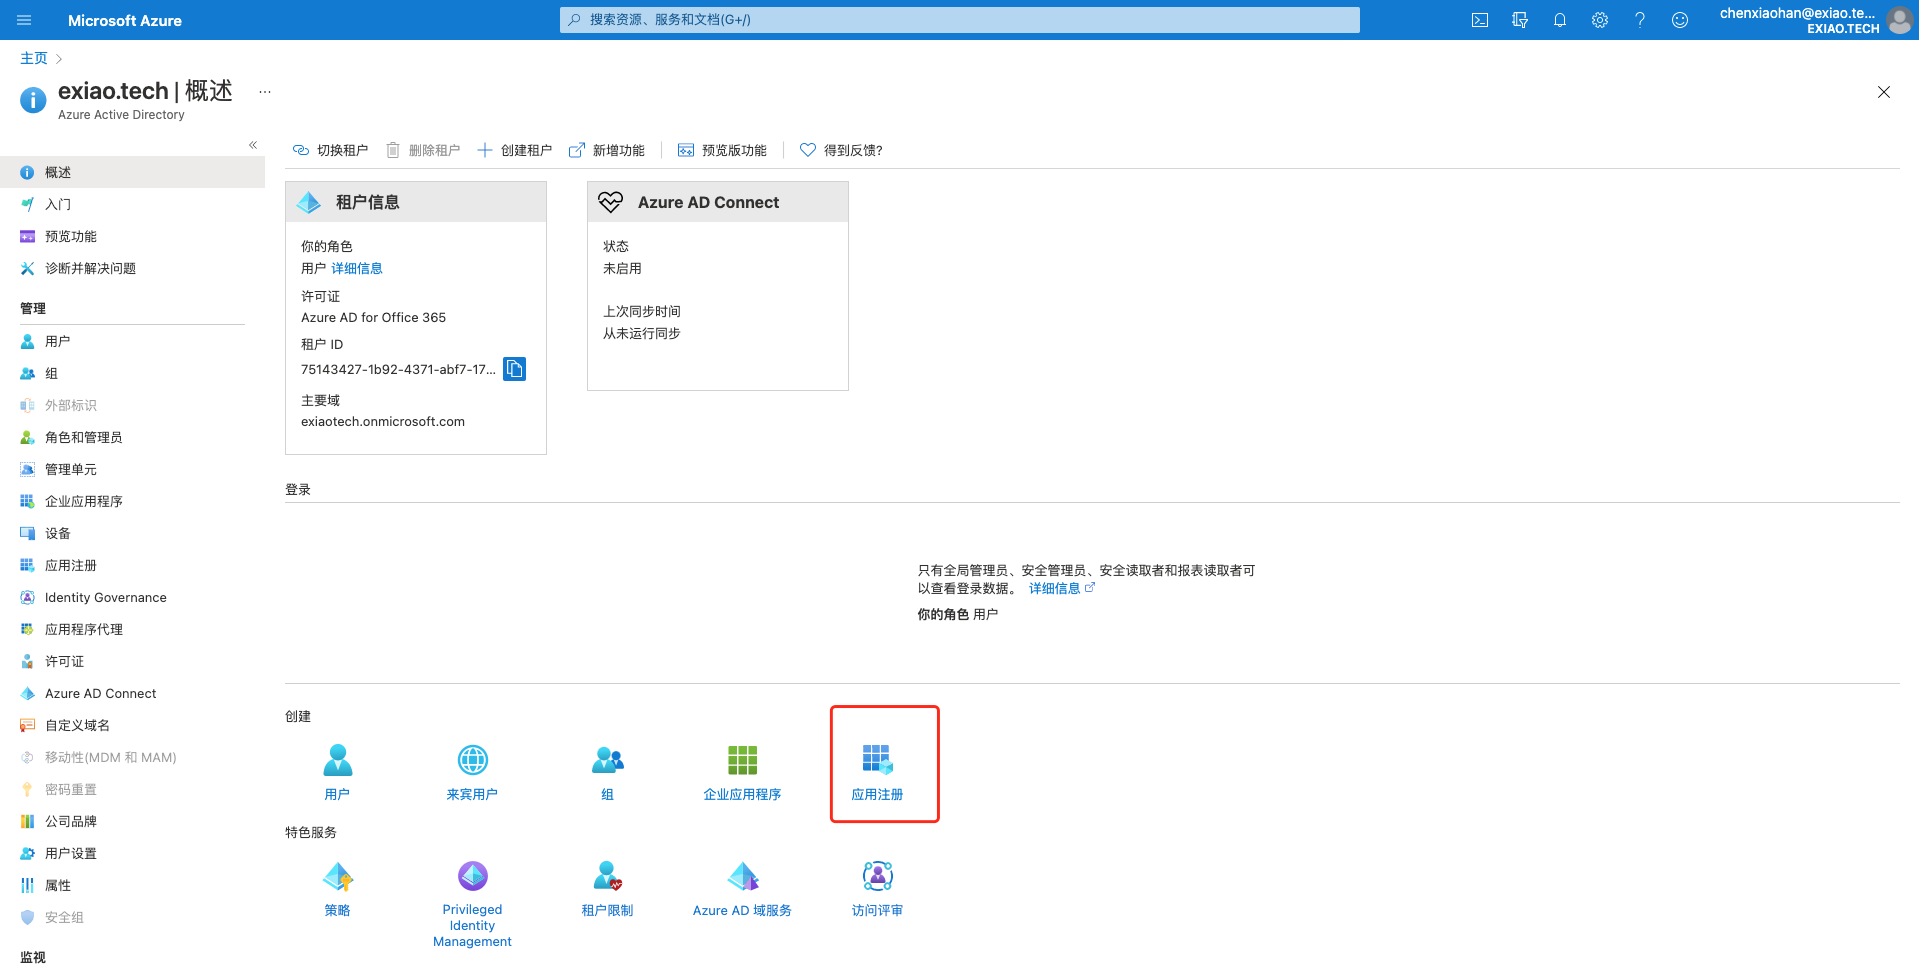Open 属性 in the sidebar
Screen dimensions: 1919x969
click(x=132, y=885)
